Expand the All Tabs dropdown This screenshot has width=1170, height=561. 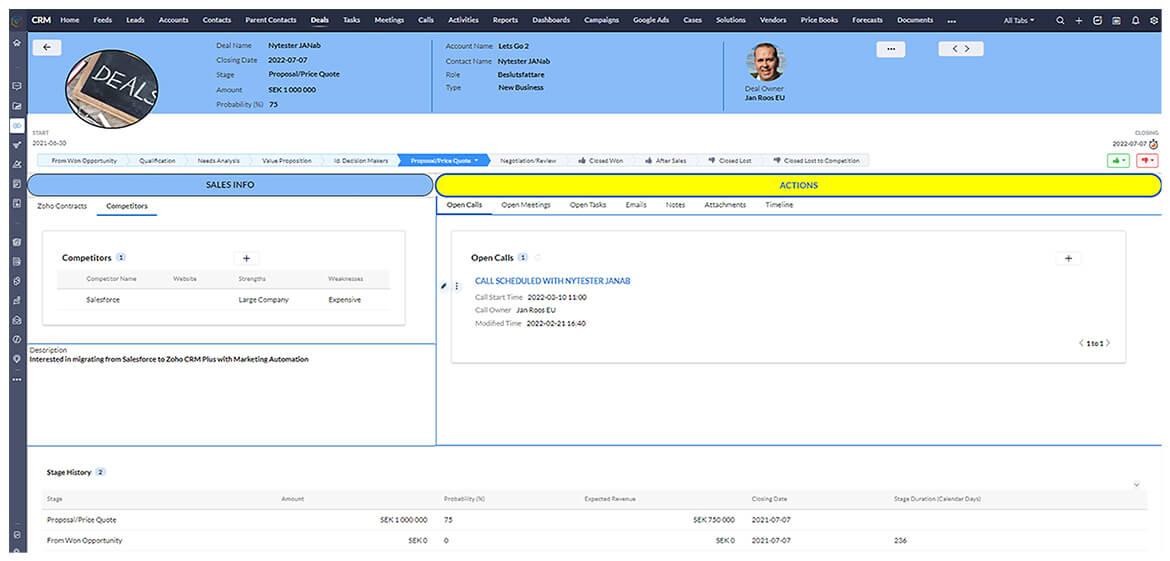tap(1019, 20)
